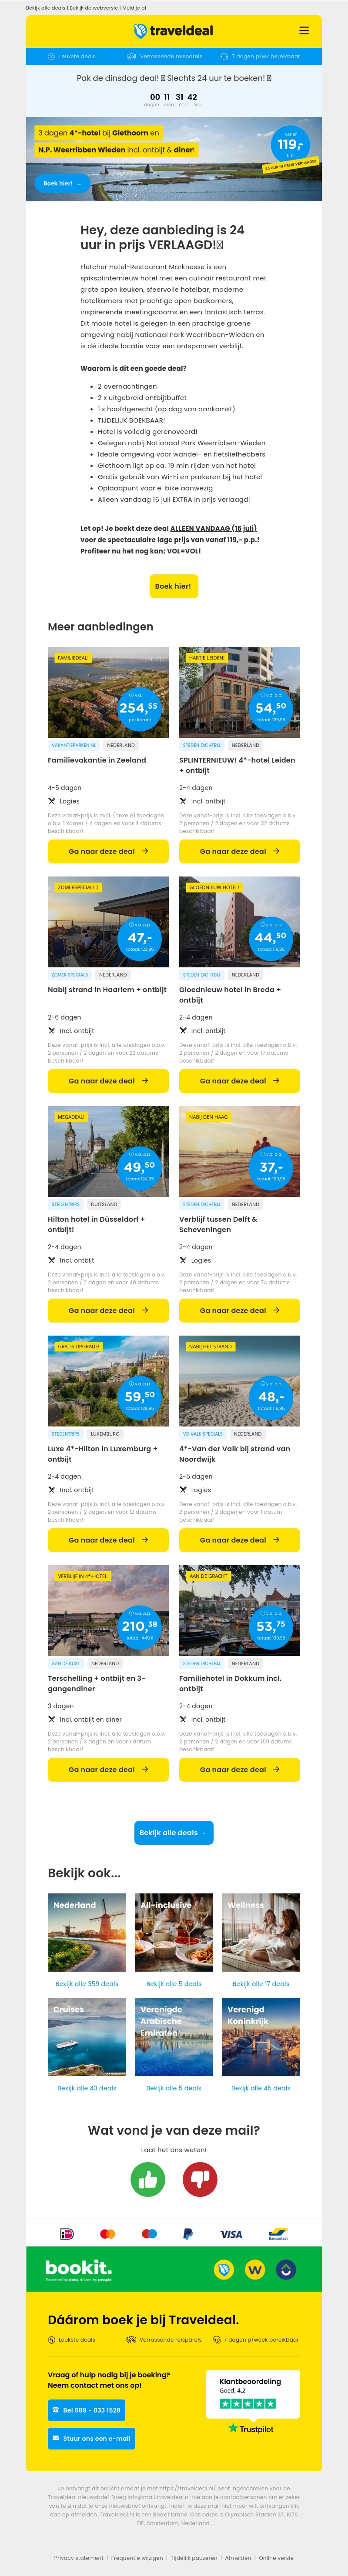
Task: Click 'Bekijk alle deals →' blue button
Action: coord(174,1832)
